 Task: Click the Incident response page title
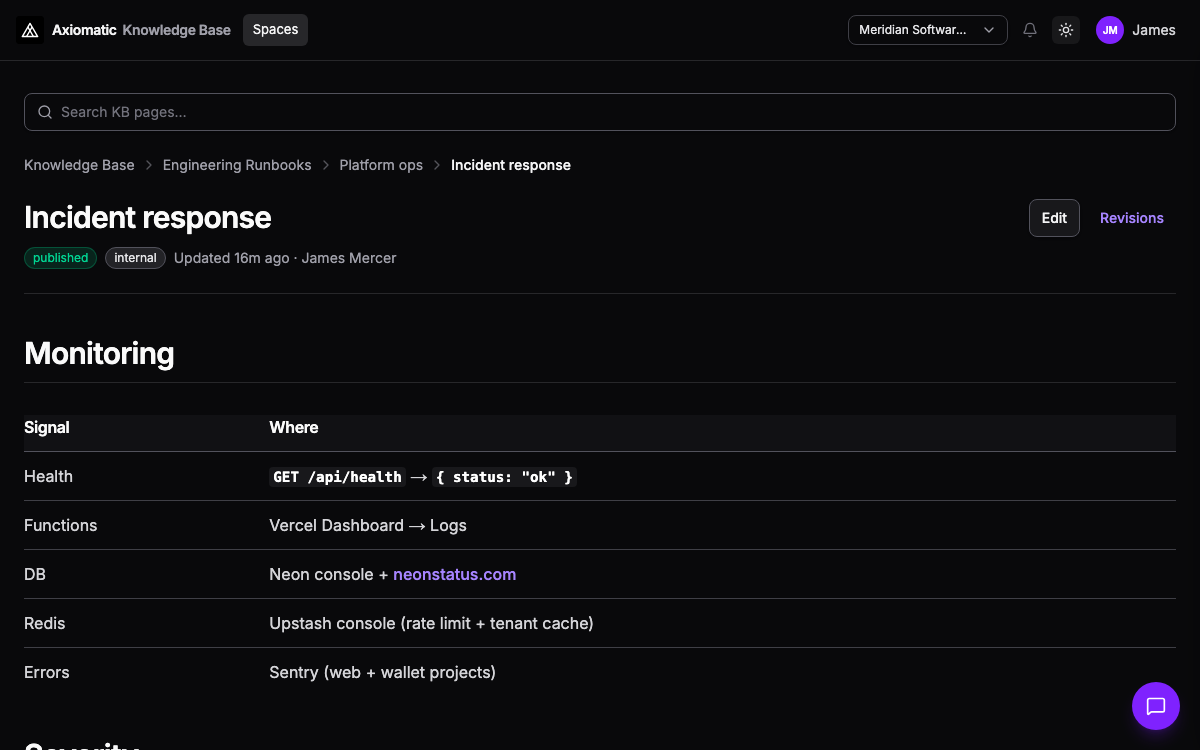(148, 217)
